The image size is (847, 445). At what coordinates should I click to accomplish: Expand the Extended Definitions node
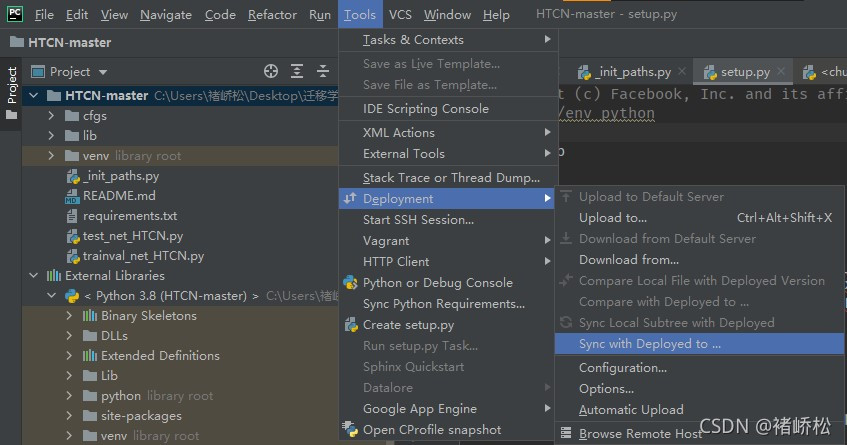pyautogui.click(x=69, y=355)
